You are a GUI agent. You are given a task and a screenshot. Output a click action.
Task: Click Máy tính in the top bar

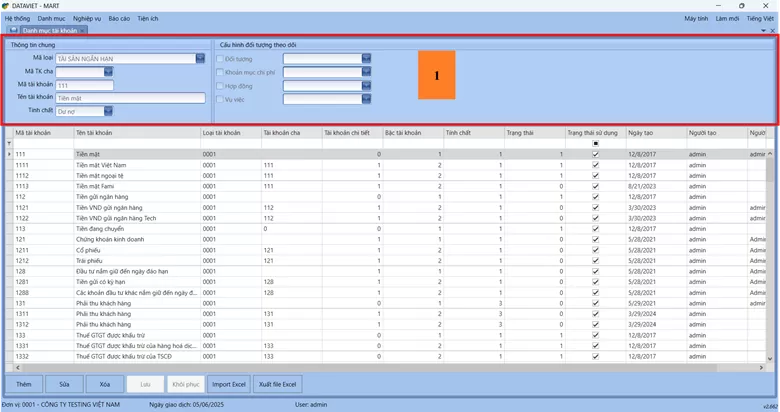(696, 18)
